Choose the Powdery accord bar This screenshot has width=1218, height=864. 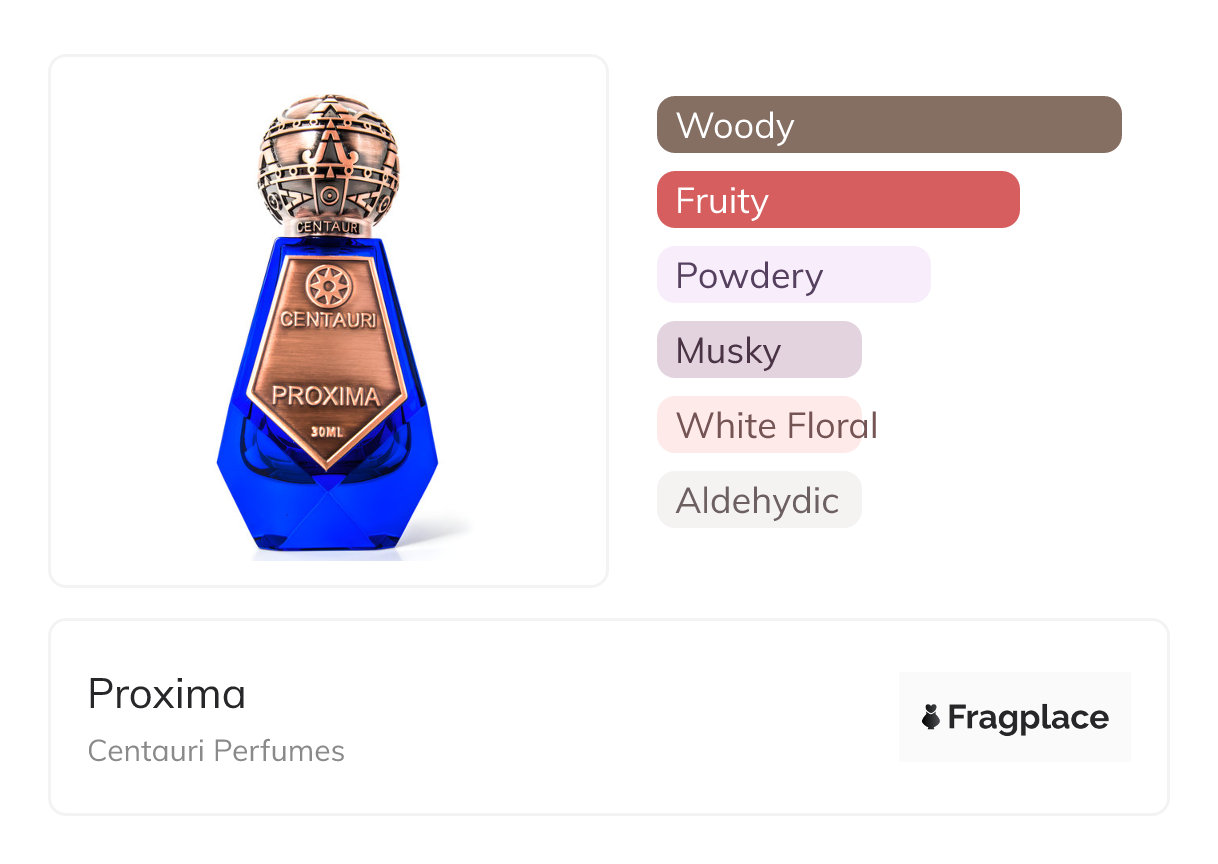click(x=793, y=275)
